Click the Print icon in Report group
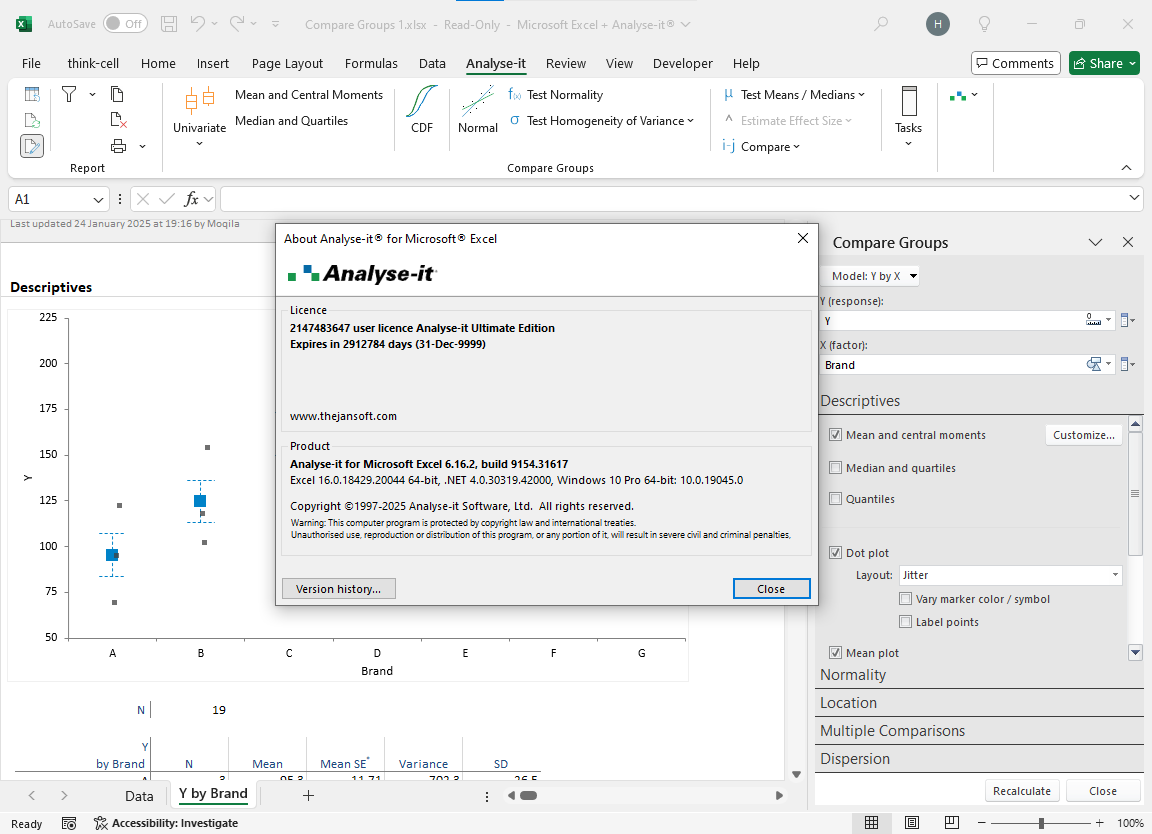Screen dimensions: 1152x834 118,146
